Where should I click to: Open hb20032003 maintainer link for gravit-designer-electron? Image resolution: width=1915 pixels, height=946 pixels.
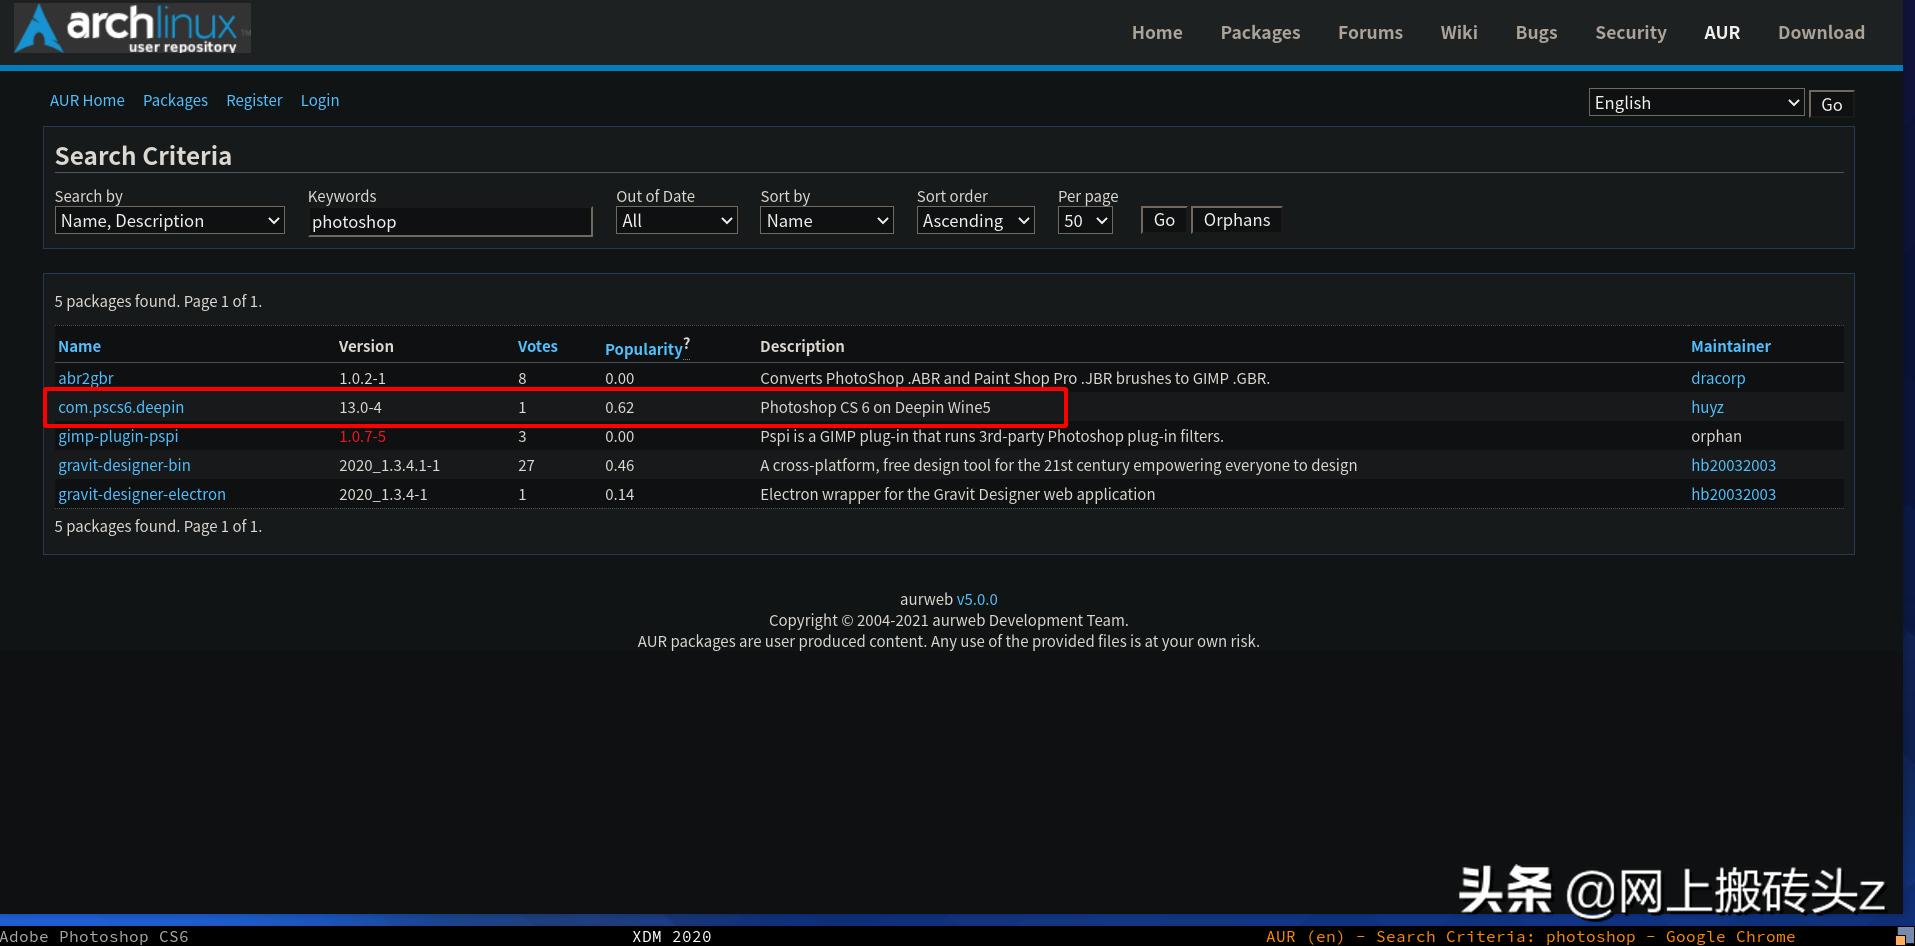pyautogui.click(x=1733, y=494)
